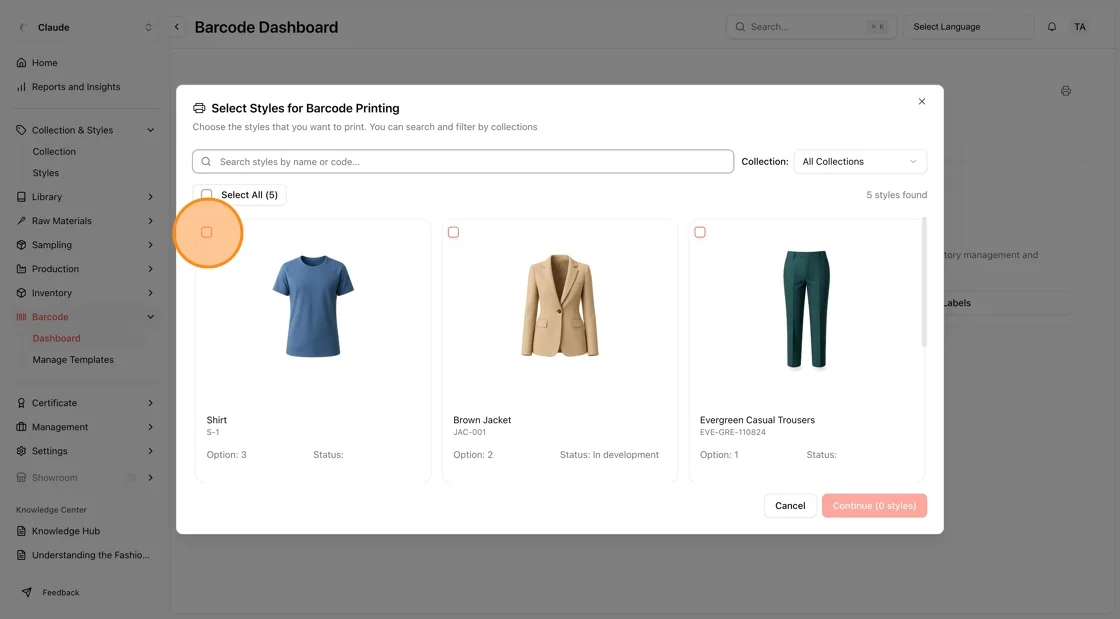This screenshot has height=619, width=1120.
Task: Open the Select Language dropdown
Action: tap(968, 27)
